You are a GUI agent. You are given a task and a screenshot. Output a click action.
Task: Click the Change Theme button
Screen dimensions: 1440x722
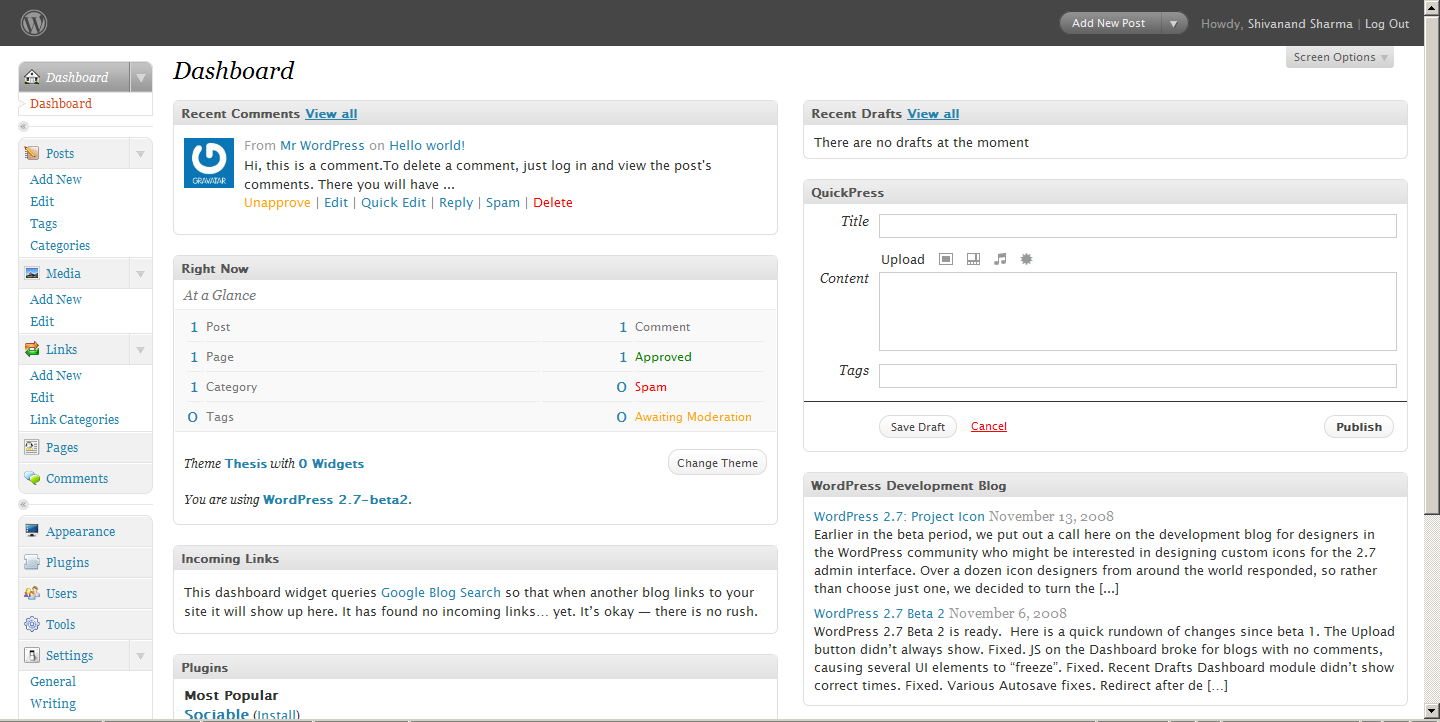click(717, 463)
